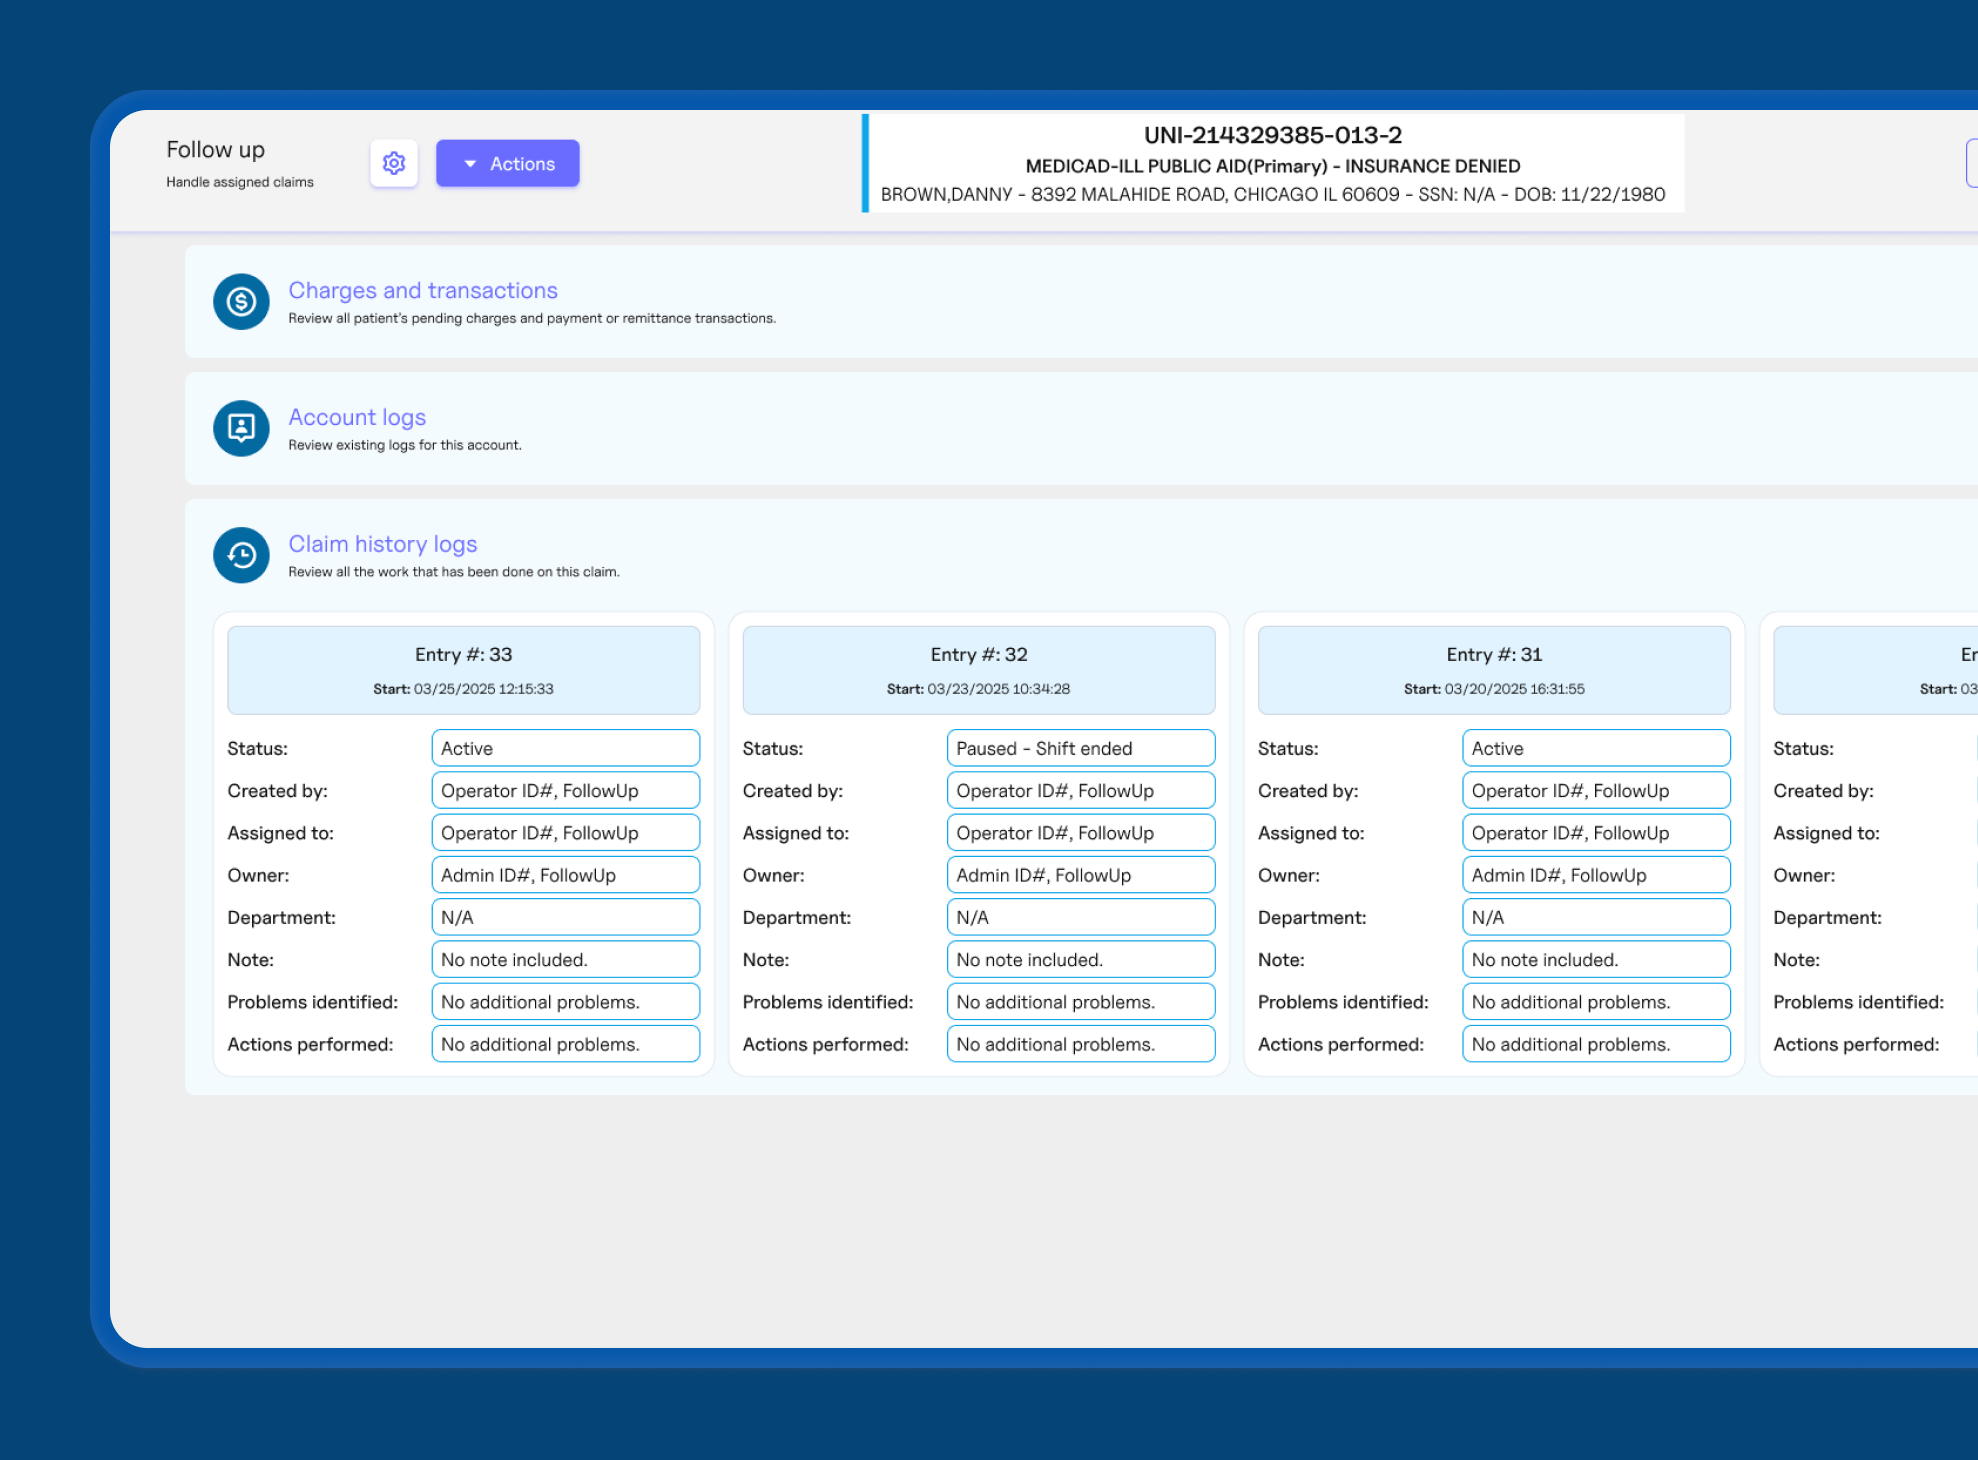
Task: Click the Follow up page title
Action: click(215, 149)
